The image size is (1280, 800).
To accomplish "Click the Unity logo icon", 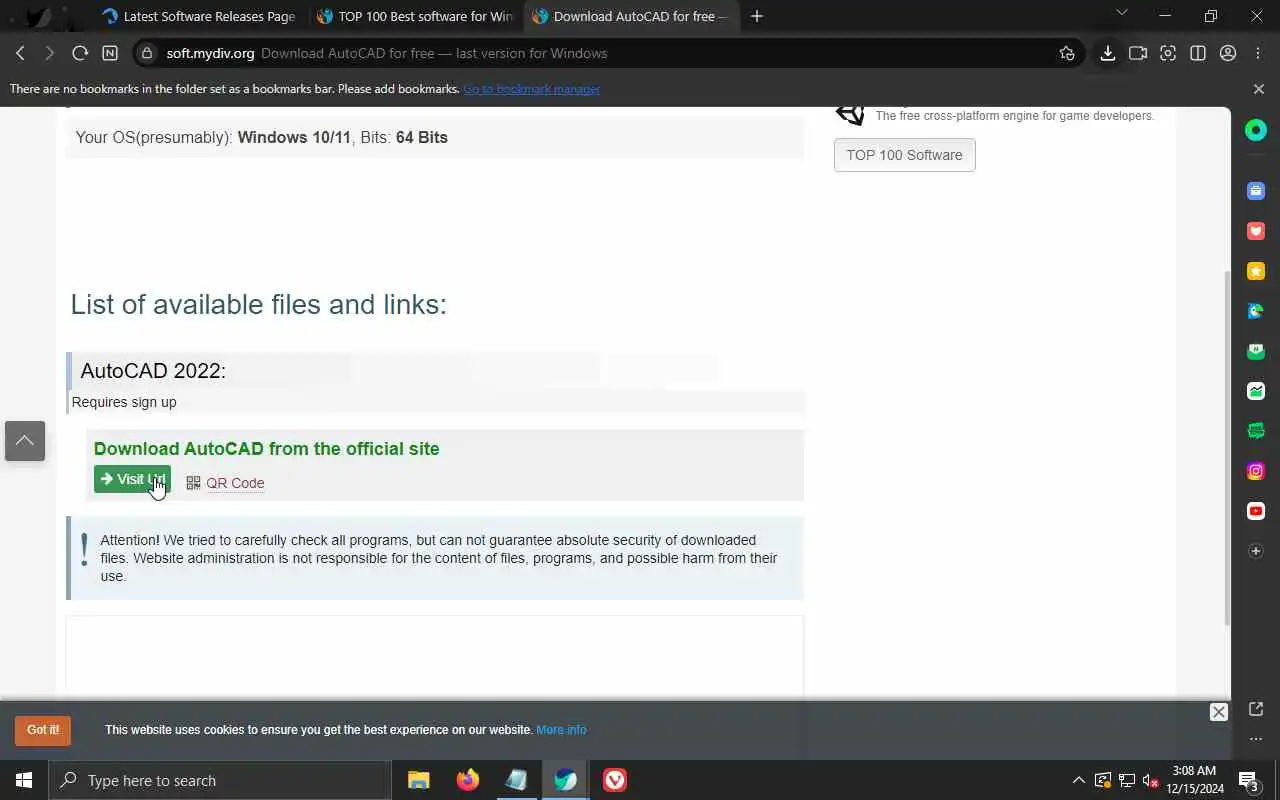I will [x=850, y=113].
